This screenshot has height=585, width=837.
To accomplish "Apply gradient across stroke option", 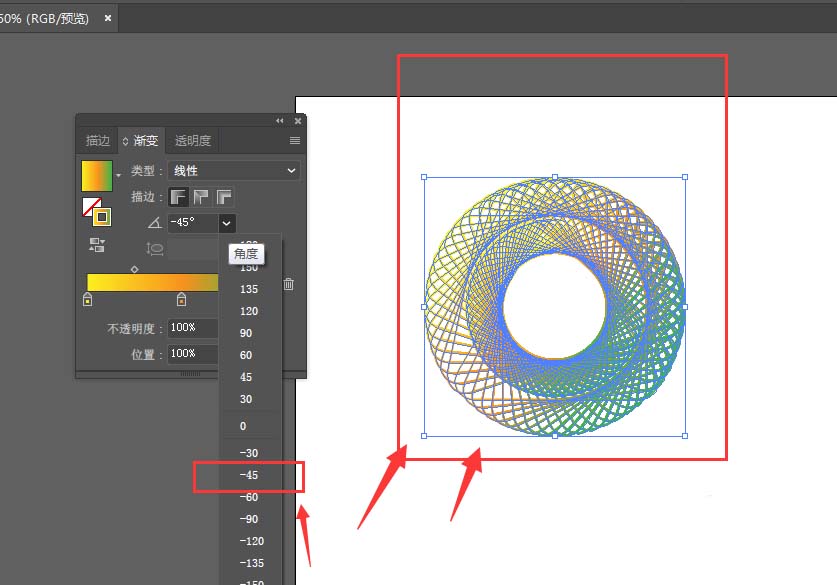I will point(224,197).
